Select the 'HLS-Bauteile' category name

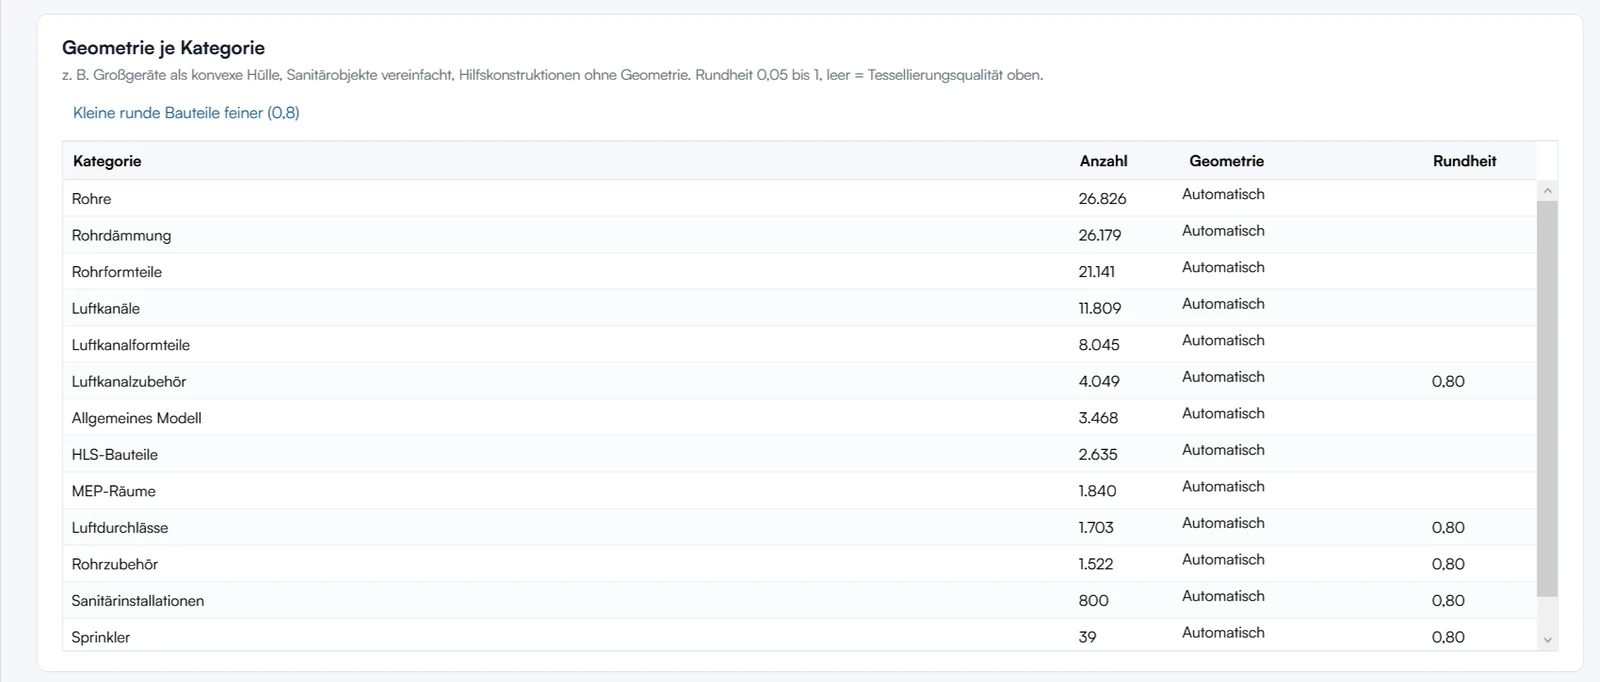pyautogui.click(x=114, y=454)
